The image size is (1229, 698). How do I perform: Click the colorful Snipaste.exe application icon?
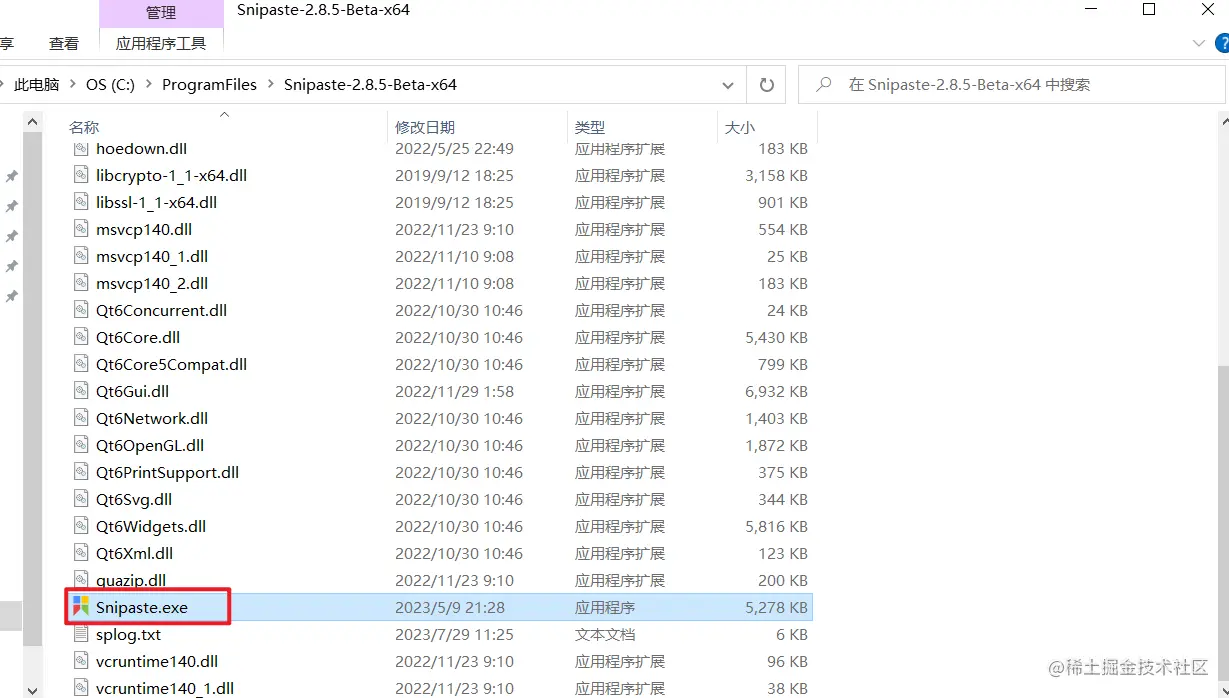coord(81,607)
